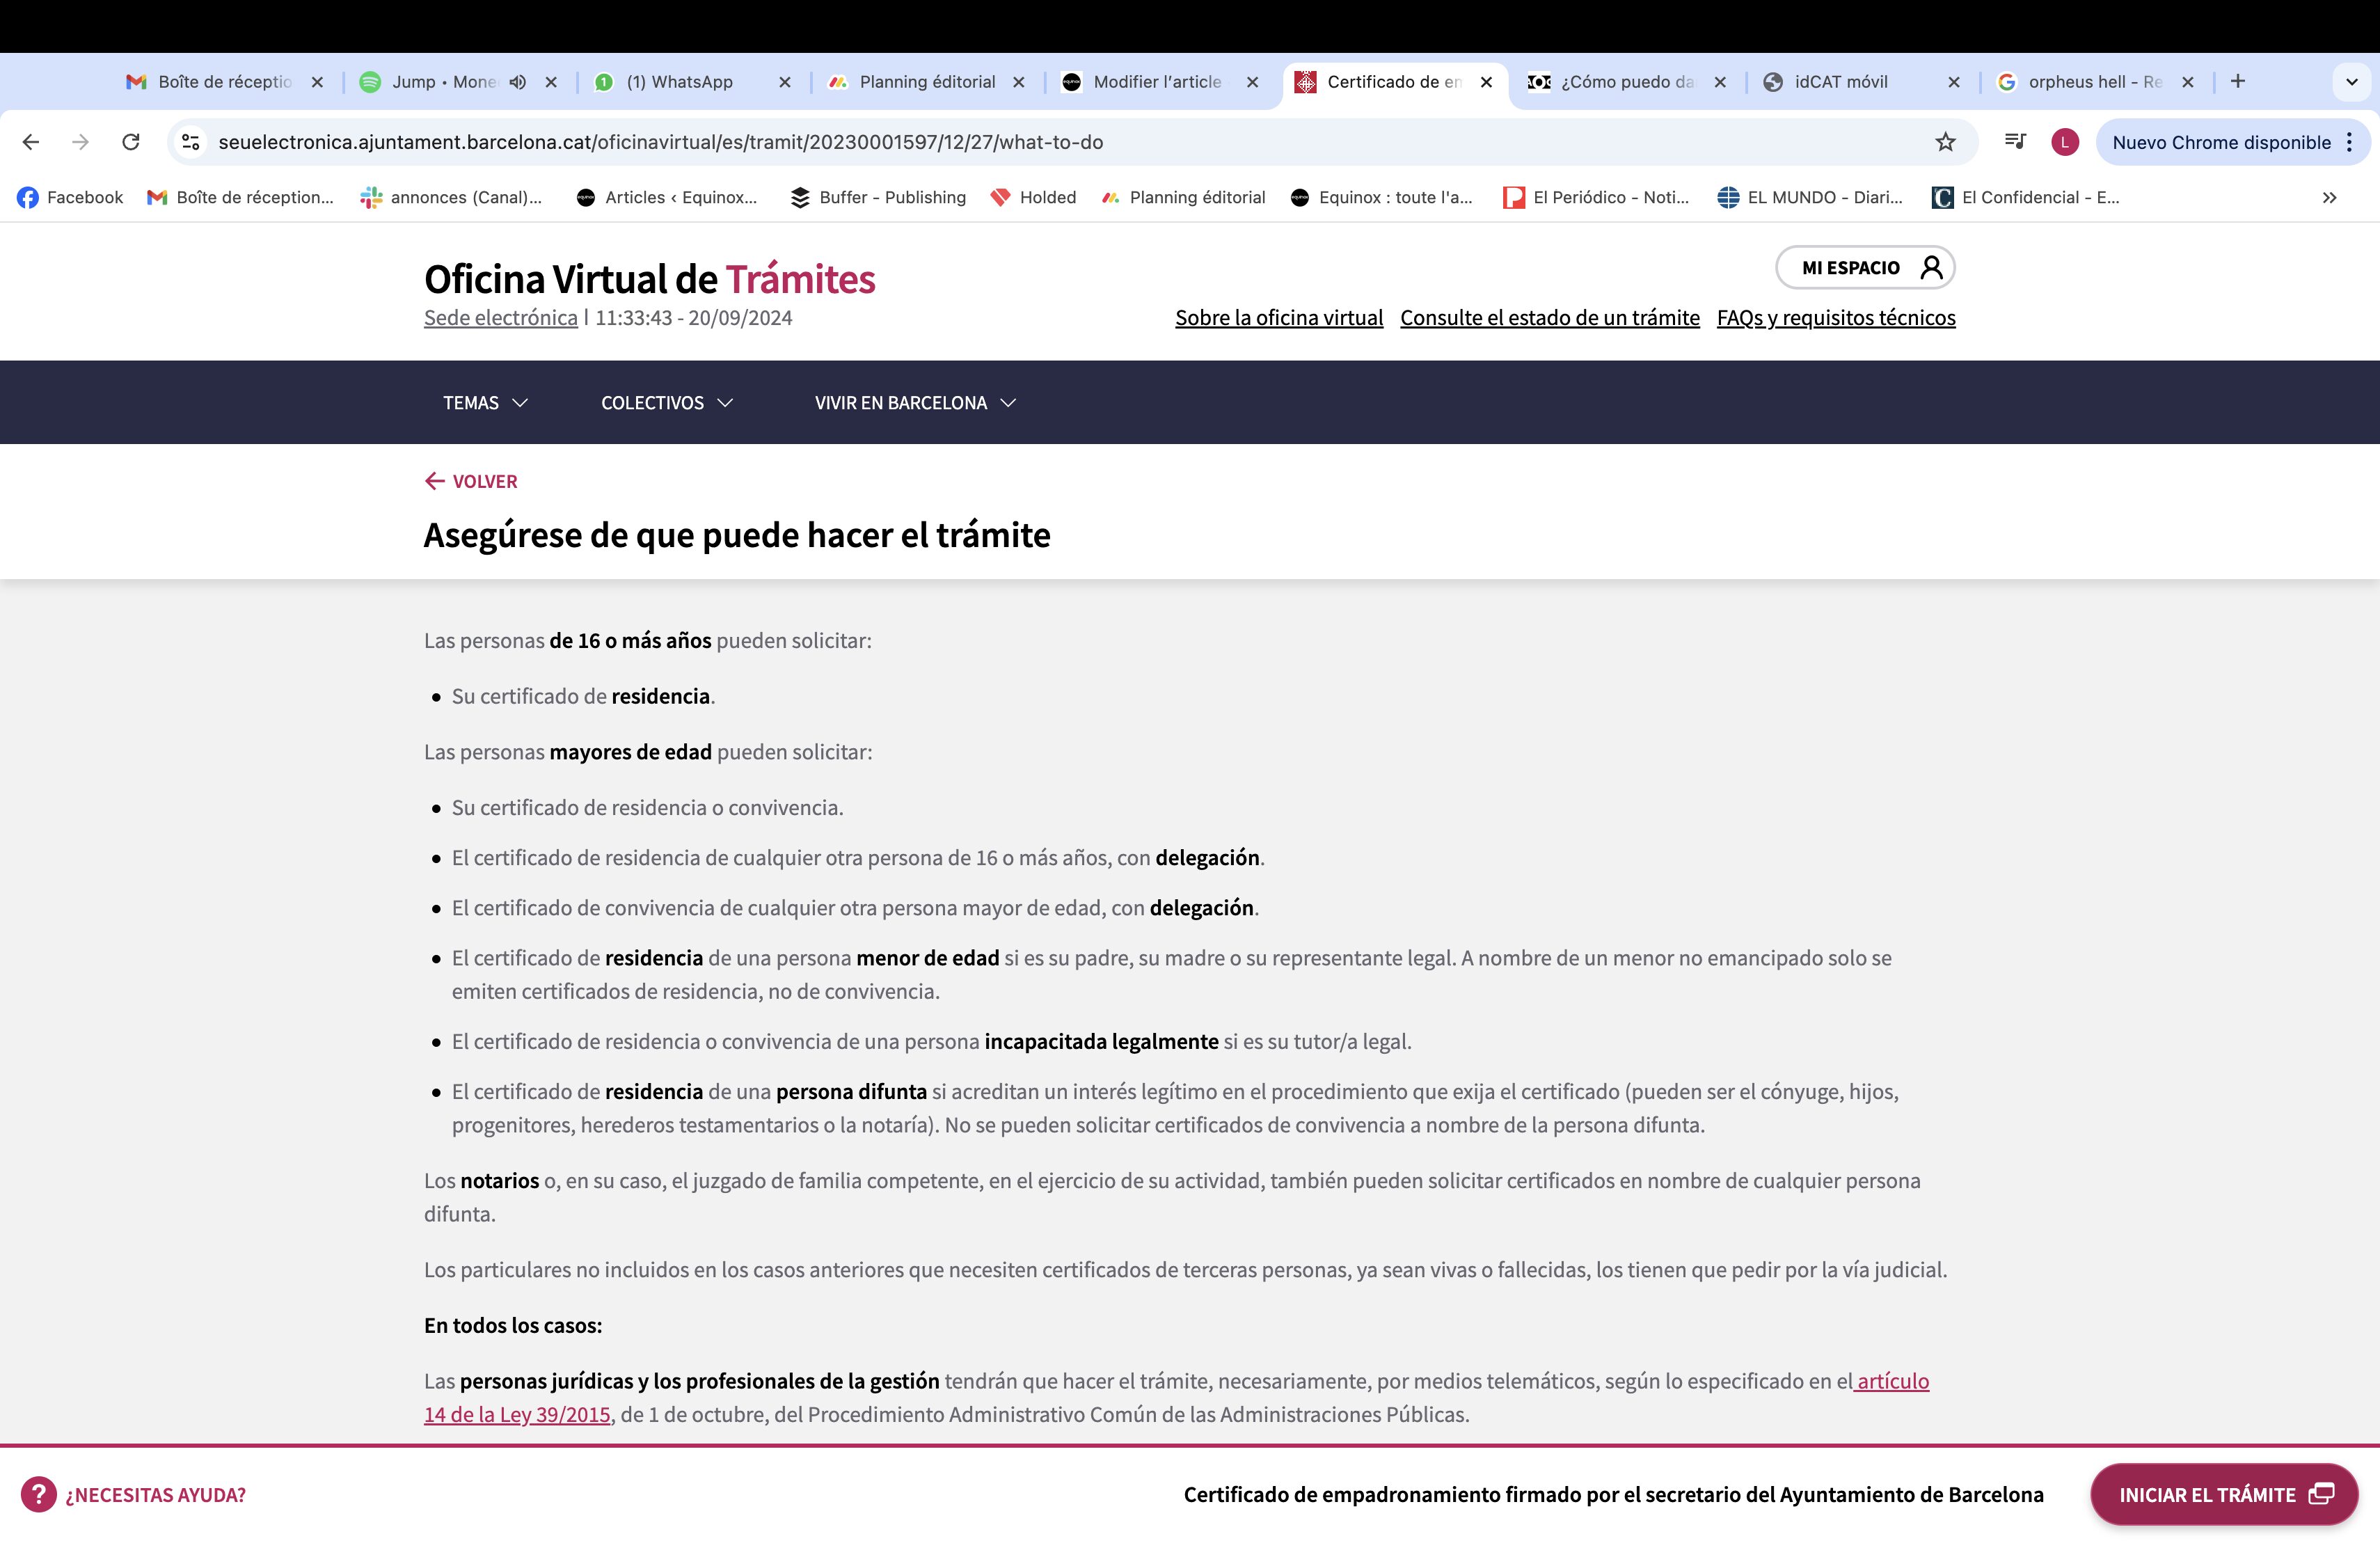
Task: Click the INICIAR EL TRÁMITE button
Action: coord(2224,1494)
